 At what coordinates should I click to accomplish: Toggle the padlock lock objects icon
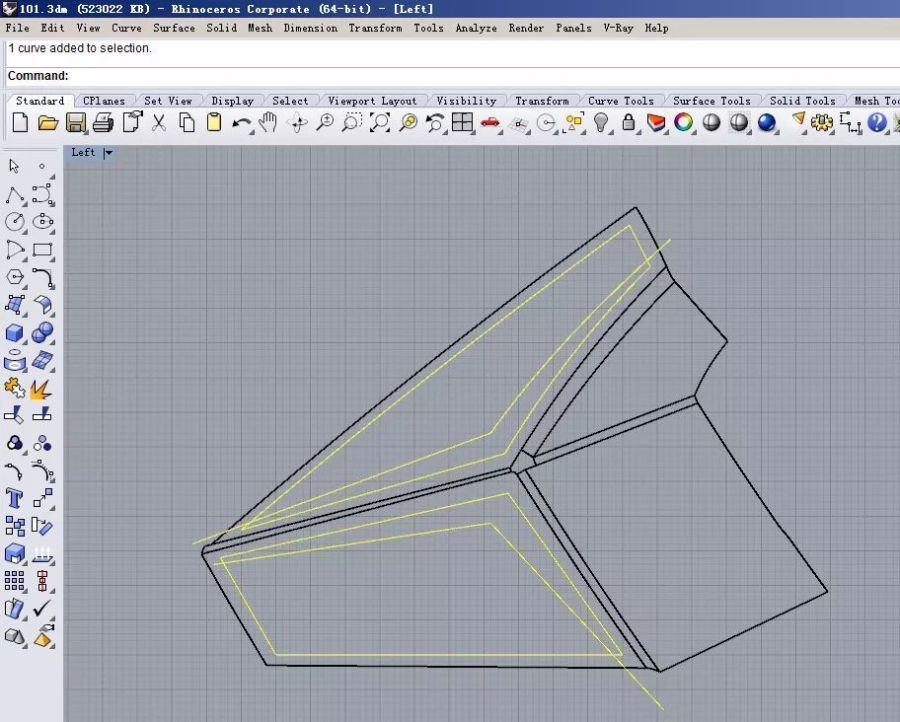click(x=628, y=123)
